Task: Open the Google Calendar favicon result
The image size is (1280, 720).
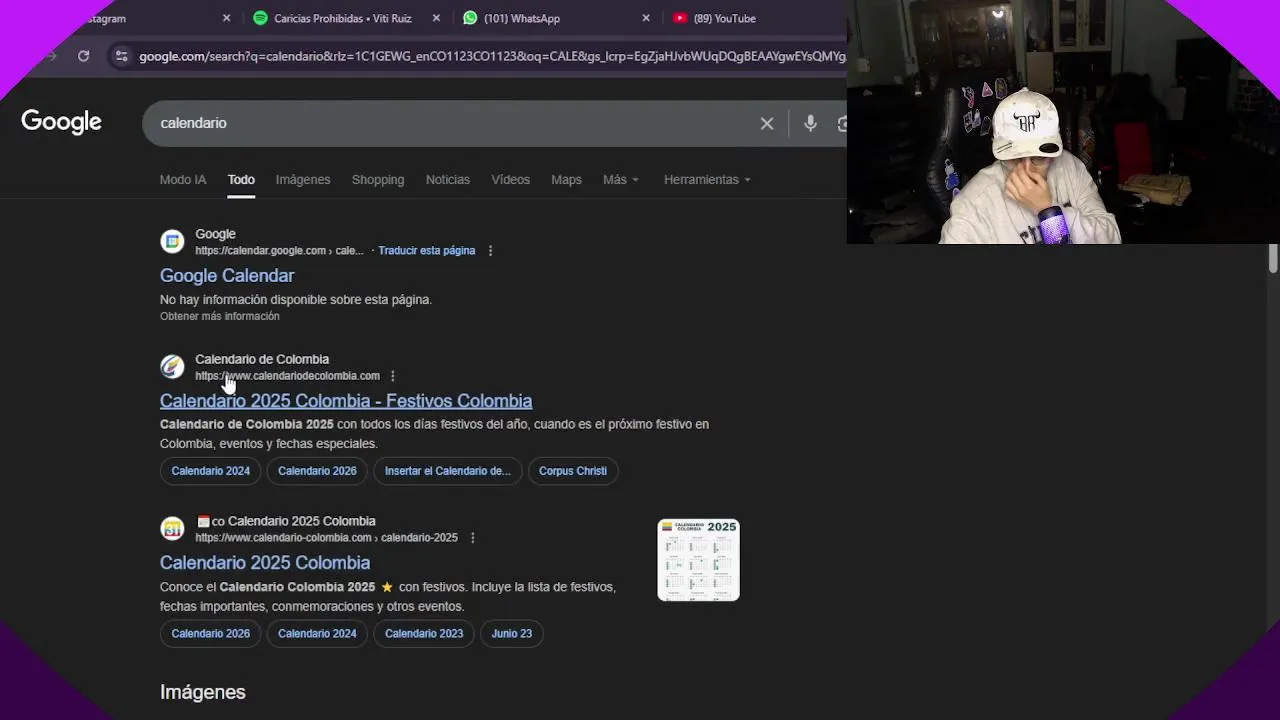Action: click(x=172, y=241)
